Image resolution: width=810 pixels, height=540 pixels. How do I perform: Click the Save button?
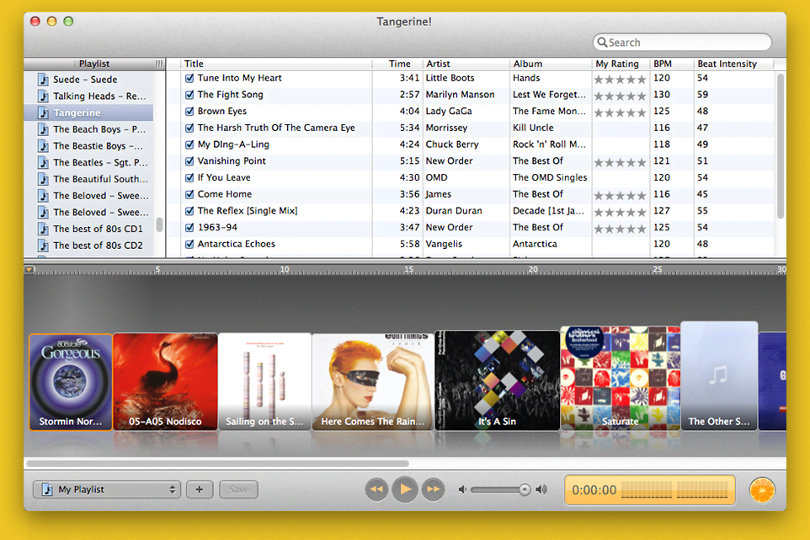(238, 489)
